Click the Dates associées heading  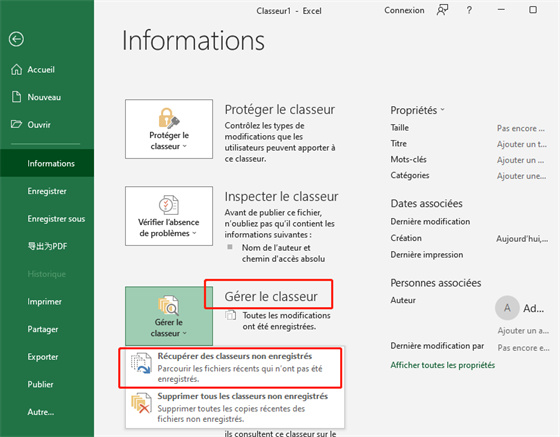tap(426, 204)
